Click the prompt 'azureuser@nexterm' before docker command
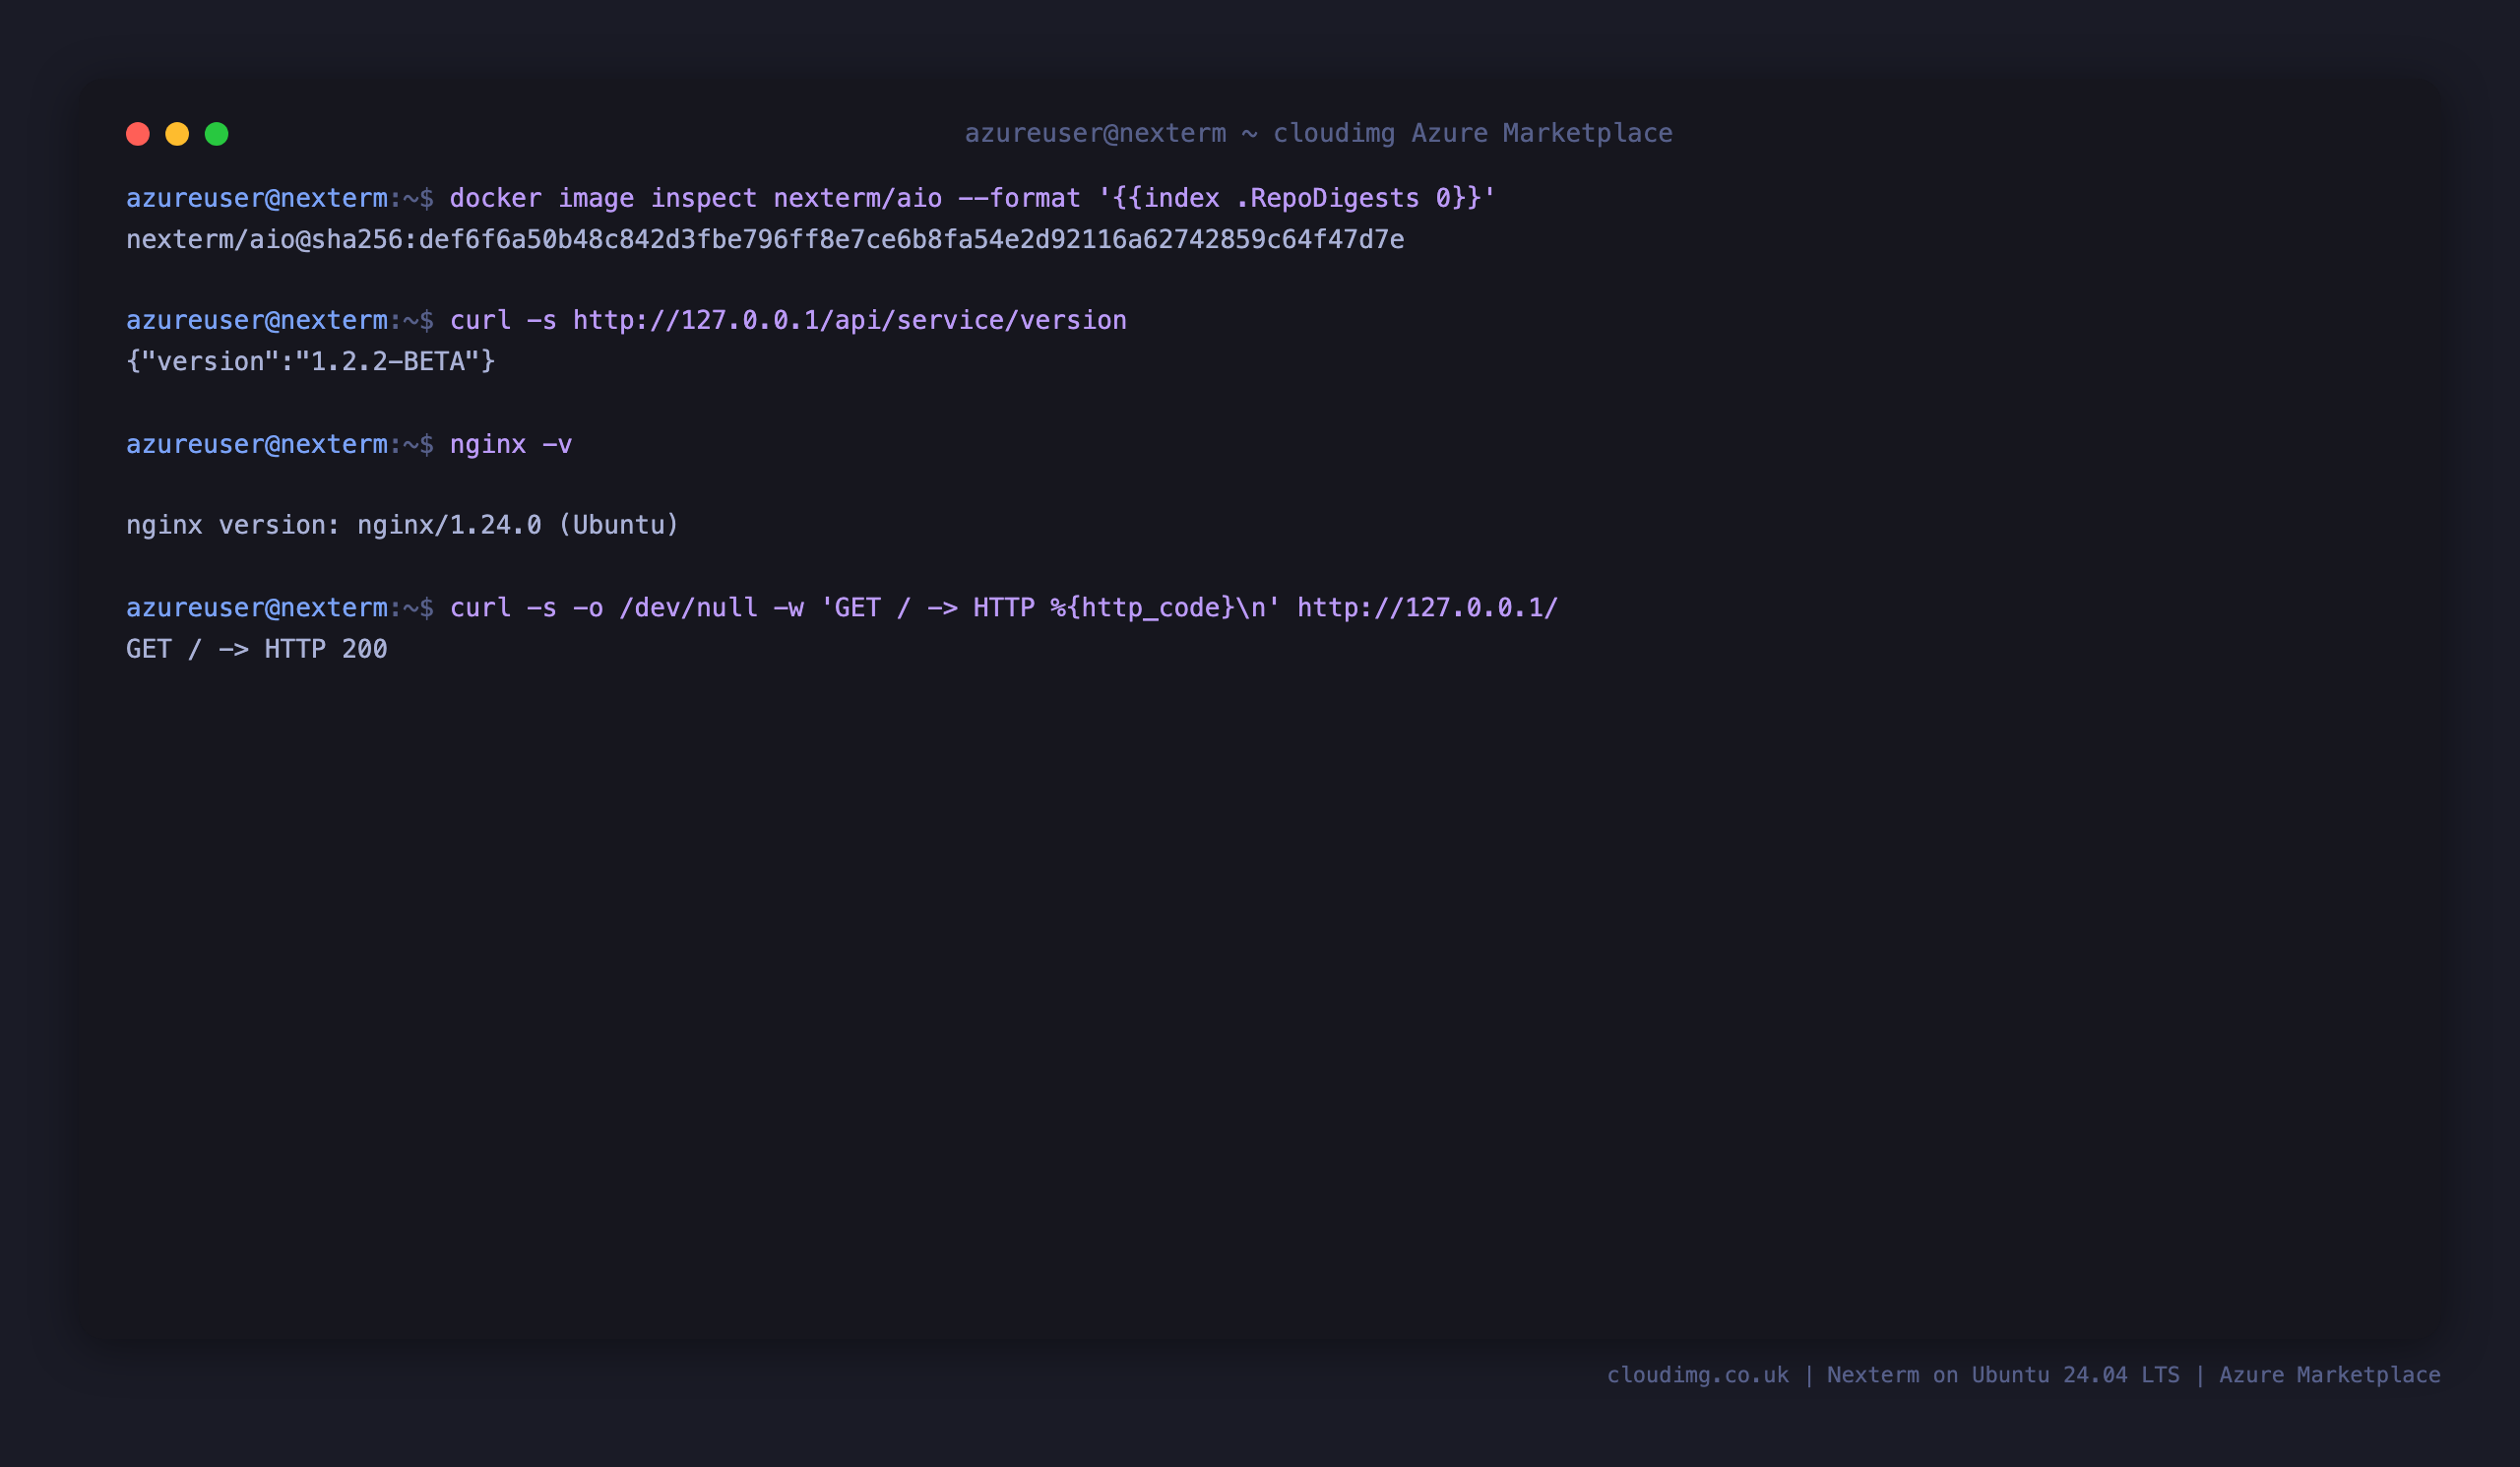Image resolution: width=2520 pixels, height=1467 pixels. pos(257,198)
